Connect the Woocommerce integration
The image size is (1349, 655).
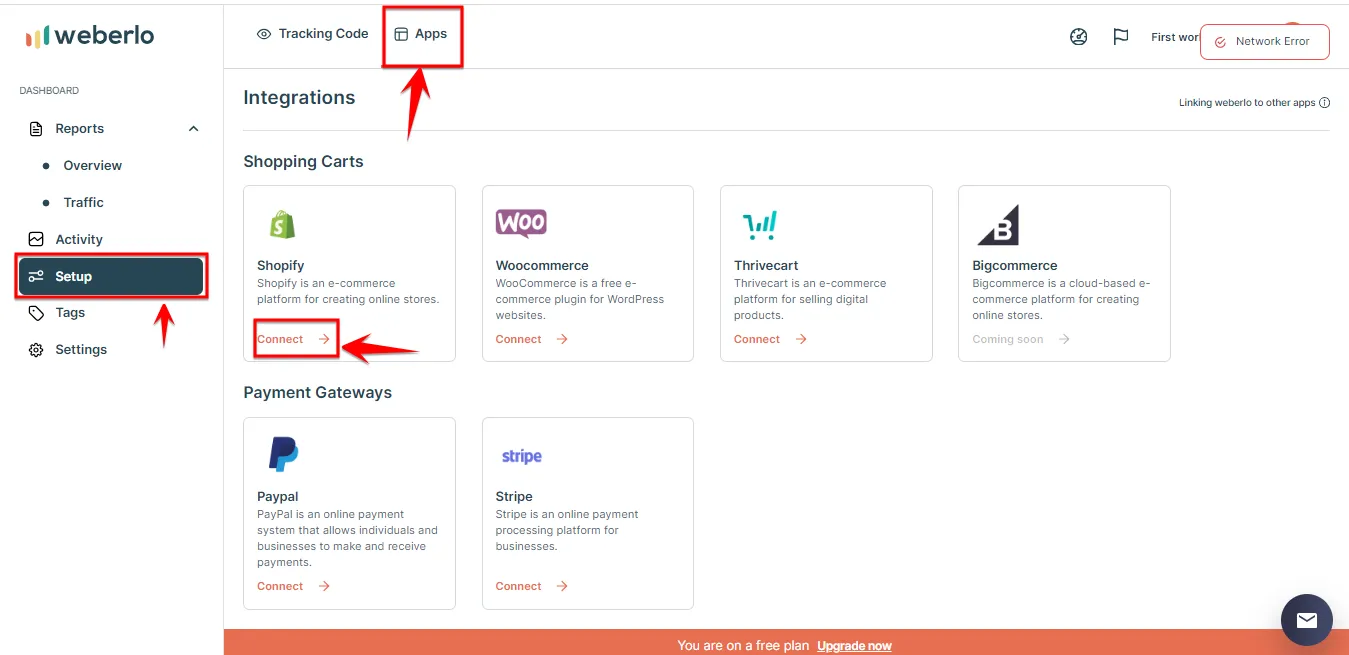click(x=532, y=339)
